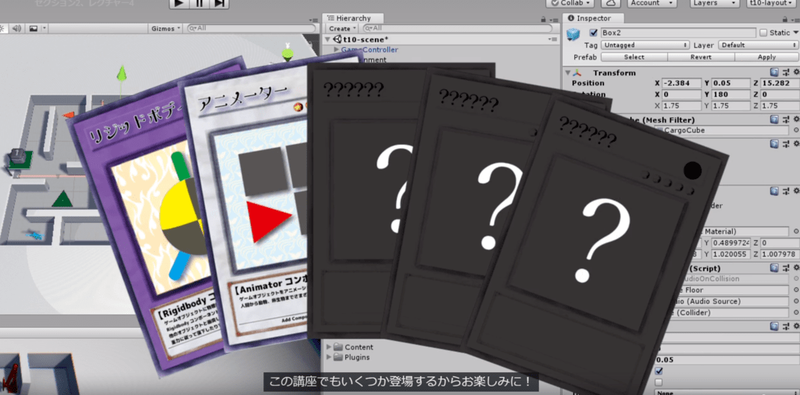Open the t10-layout layout dropdown
800x395 pixels.
(x=771, y=3)
